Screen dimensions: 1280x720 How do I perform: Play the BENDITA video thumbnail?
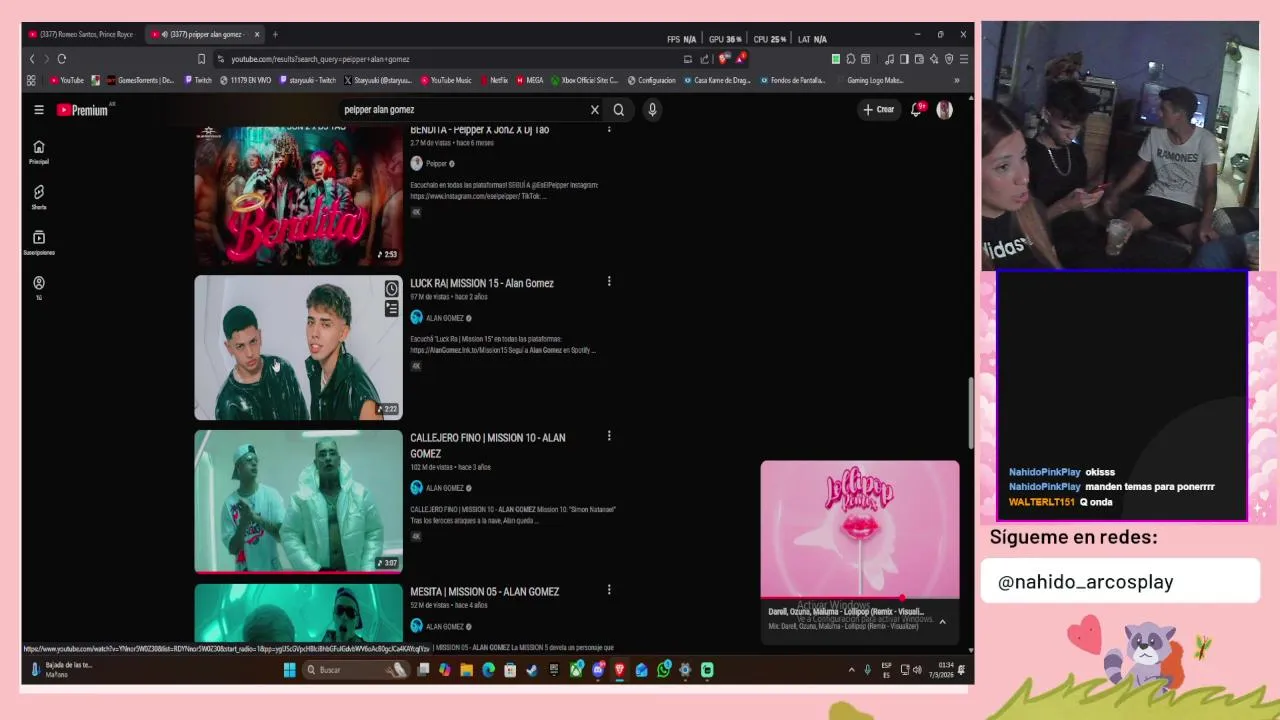pyautogui.click(x=298, y=196)
